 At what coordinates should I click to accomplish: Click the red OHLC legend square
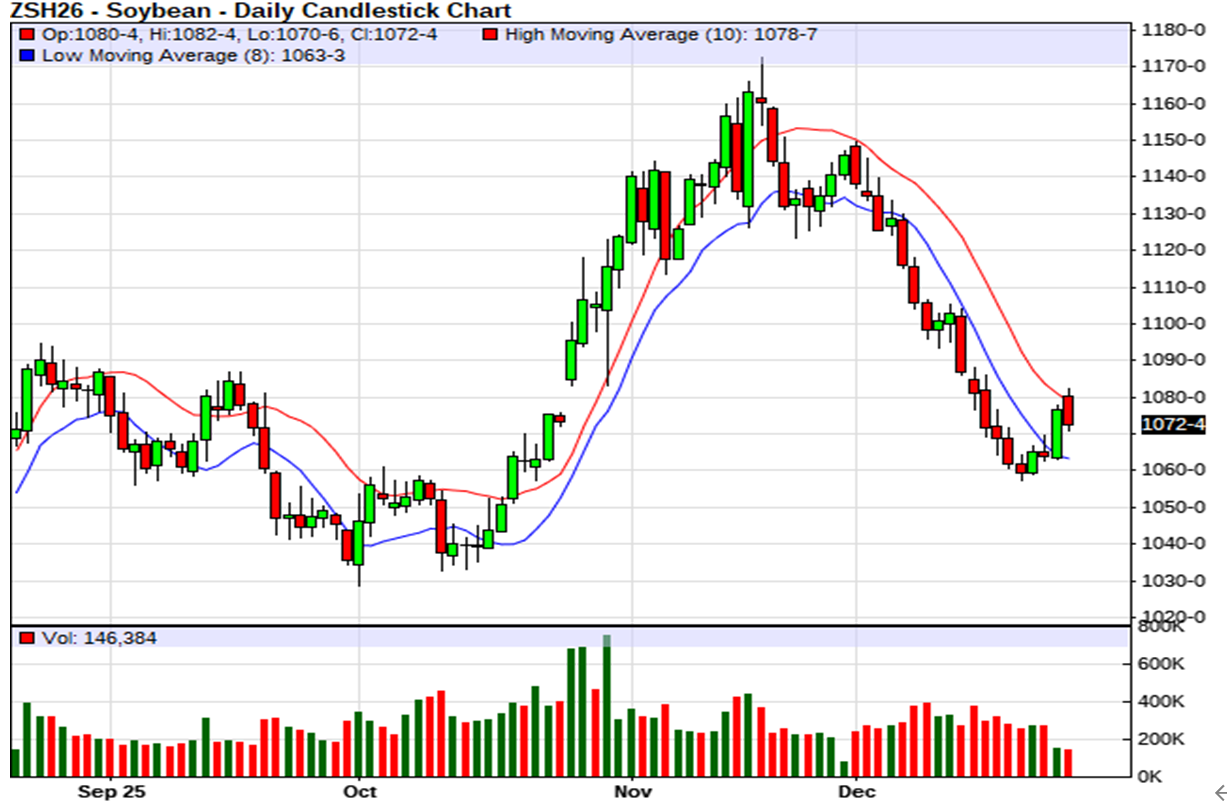click(27, 35)
